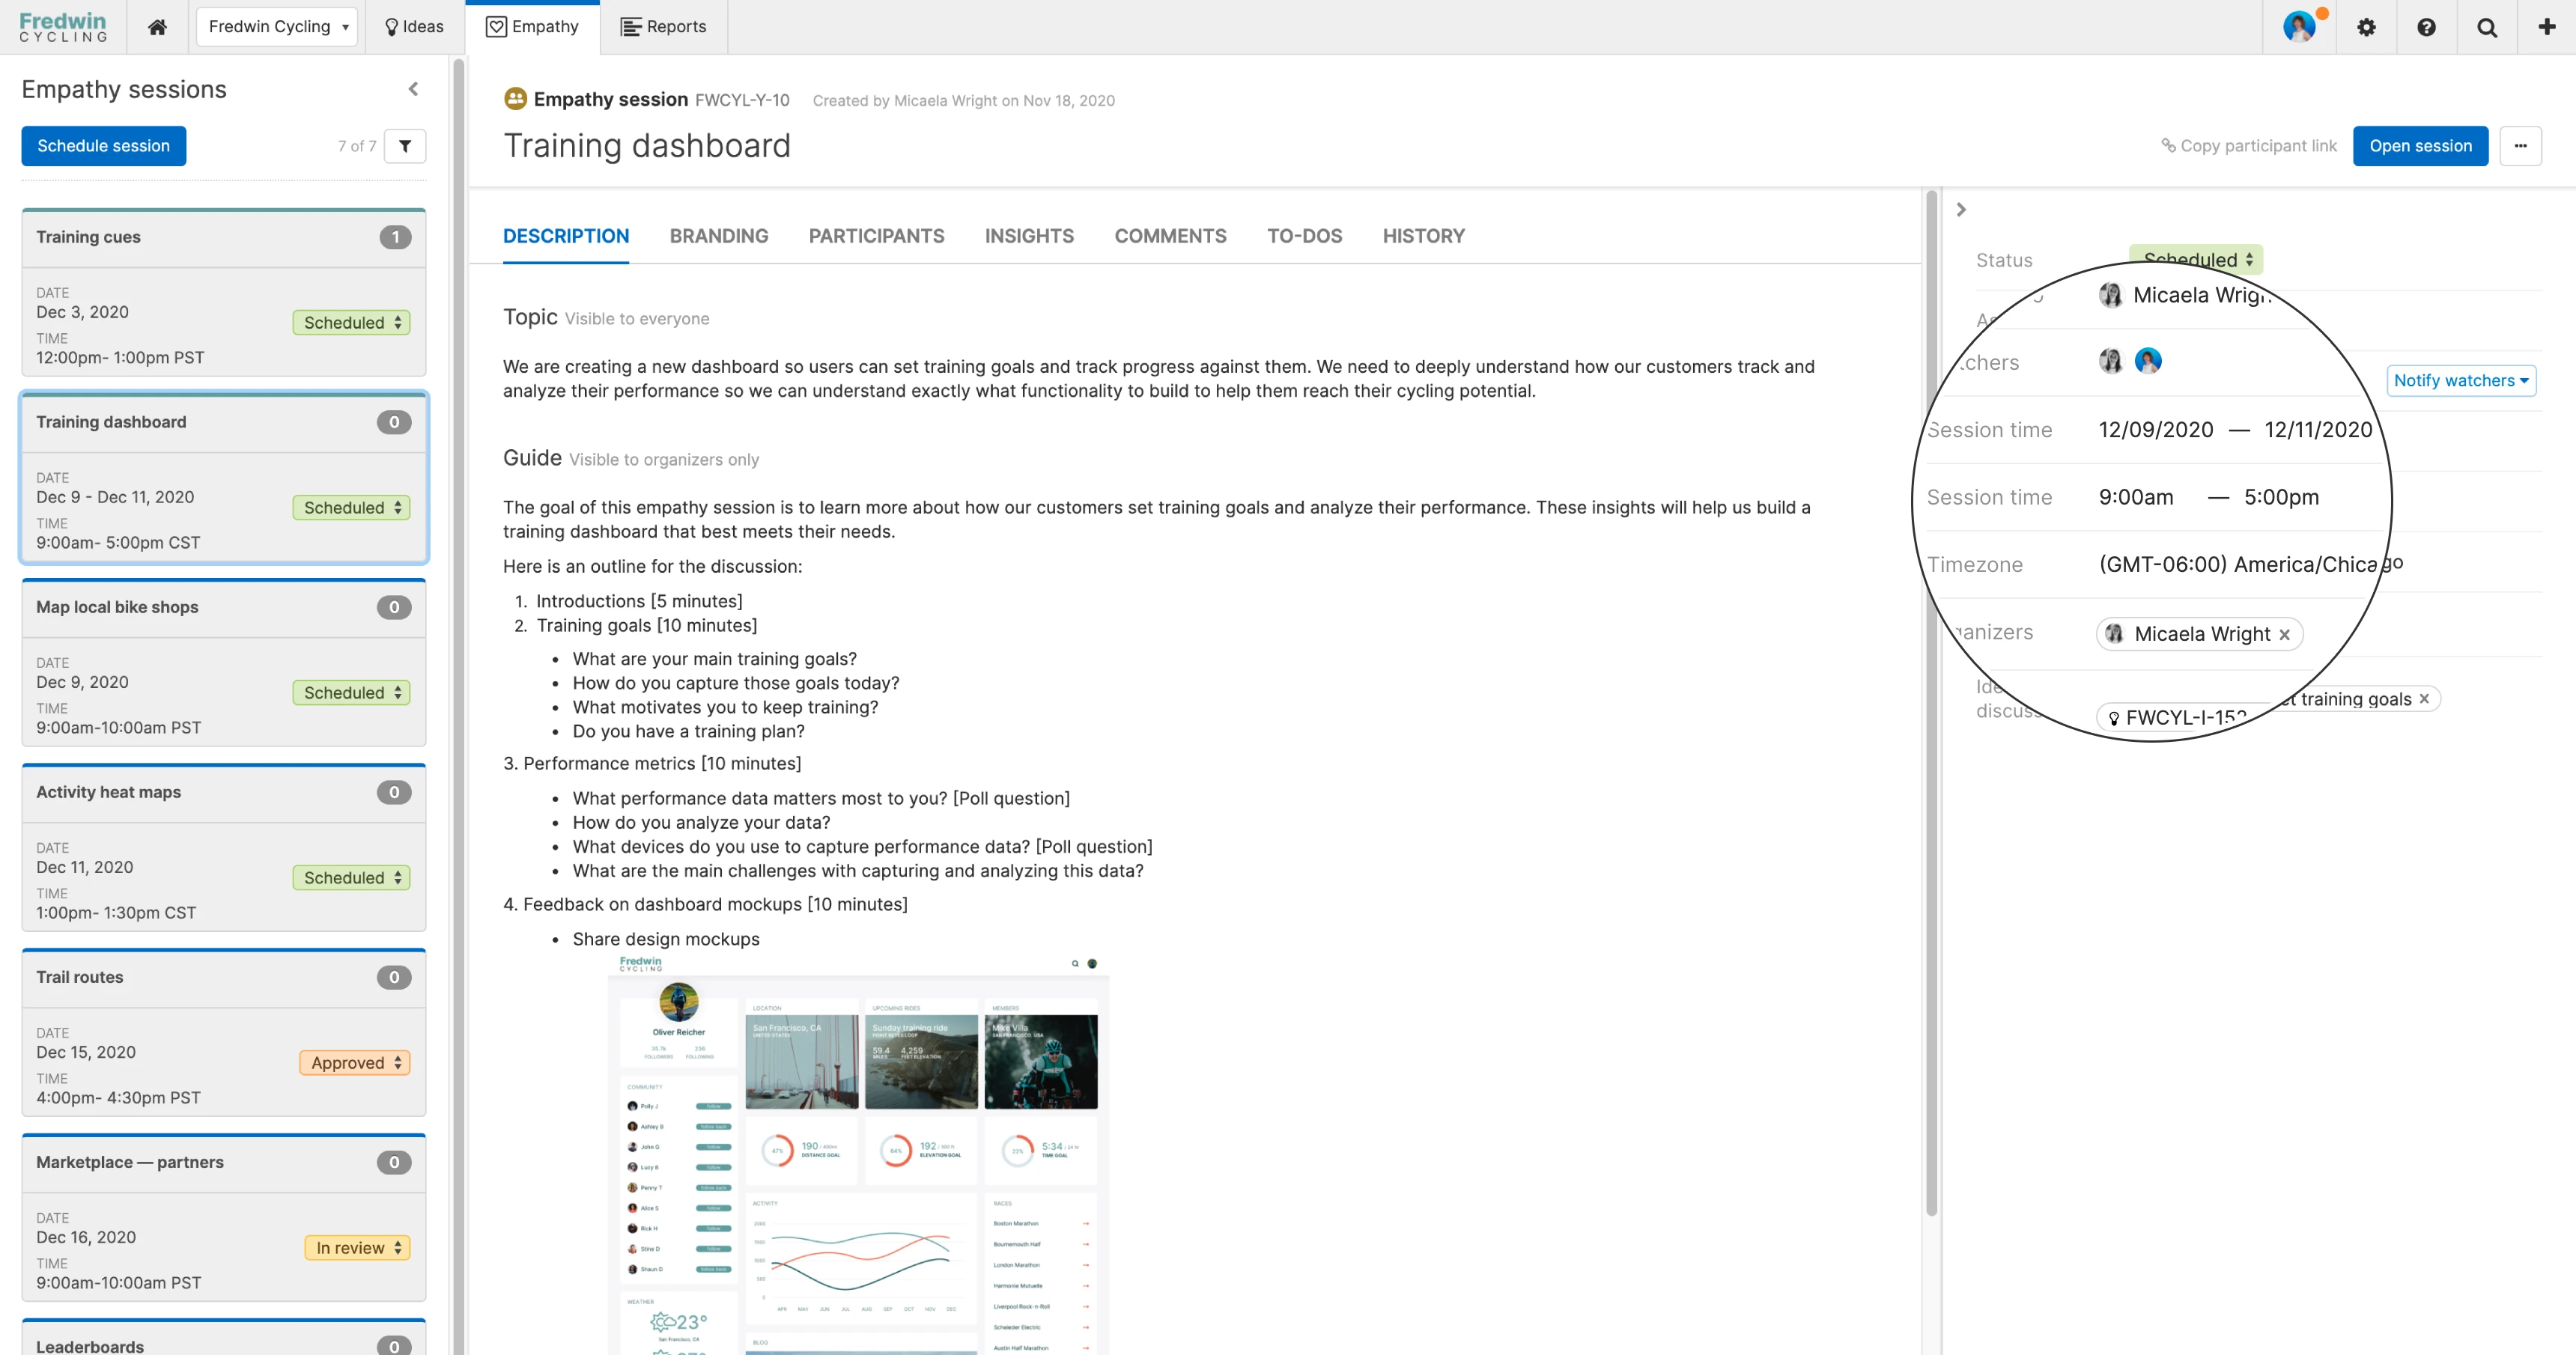The width and height of the screenshot is (2576, 1355).
Task: Open the three-dot more options button
Action: coord(2520,146)
